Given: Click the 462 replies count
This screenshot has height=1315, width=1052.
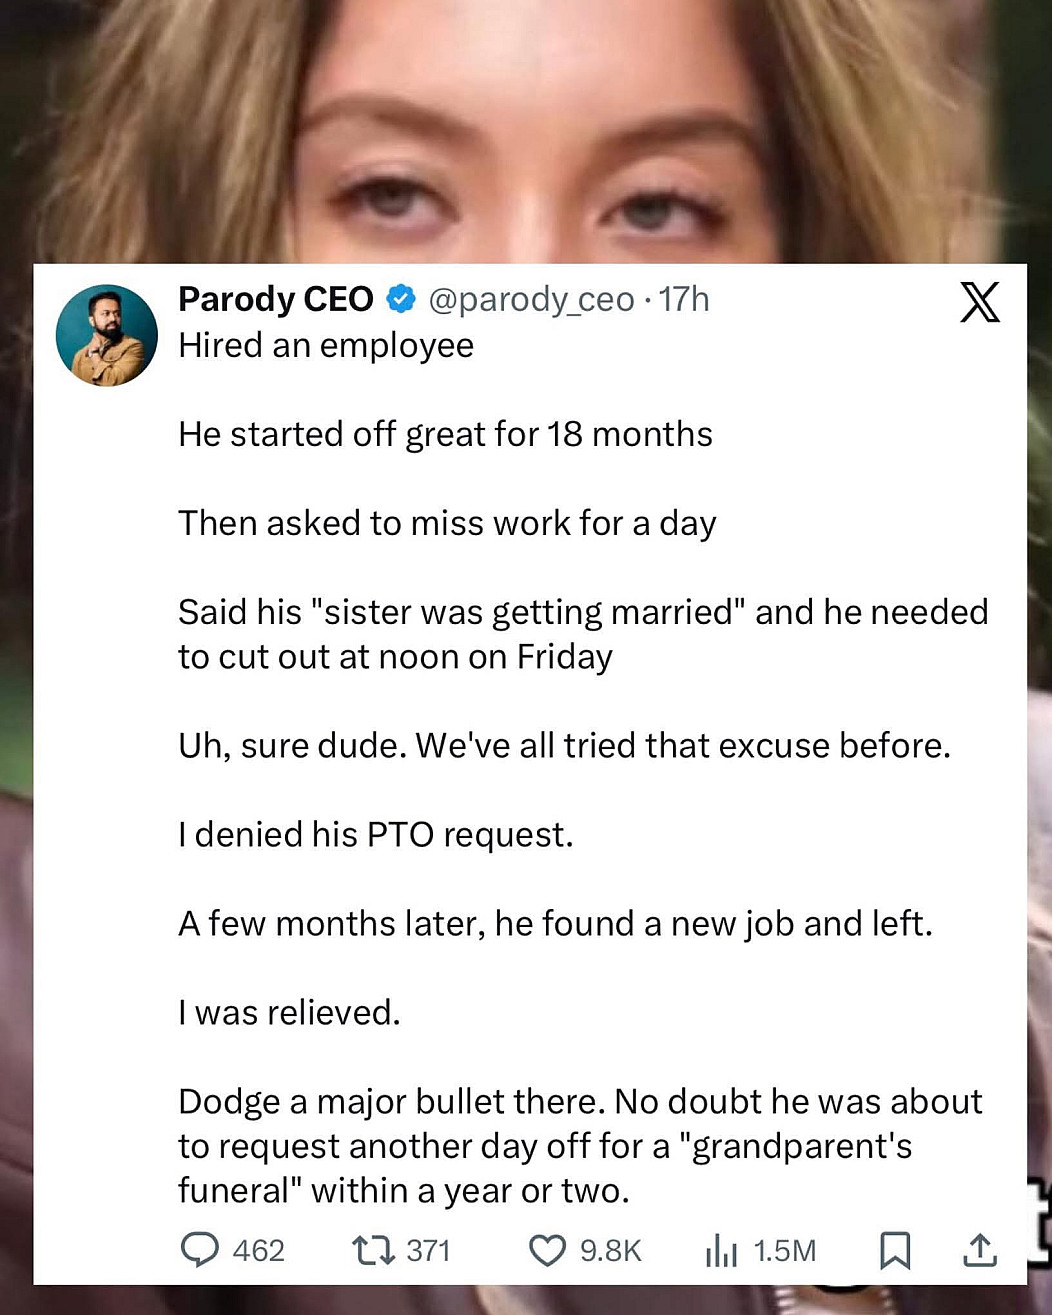Looking at the screenshot, I should 258,1250.
